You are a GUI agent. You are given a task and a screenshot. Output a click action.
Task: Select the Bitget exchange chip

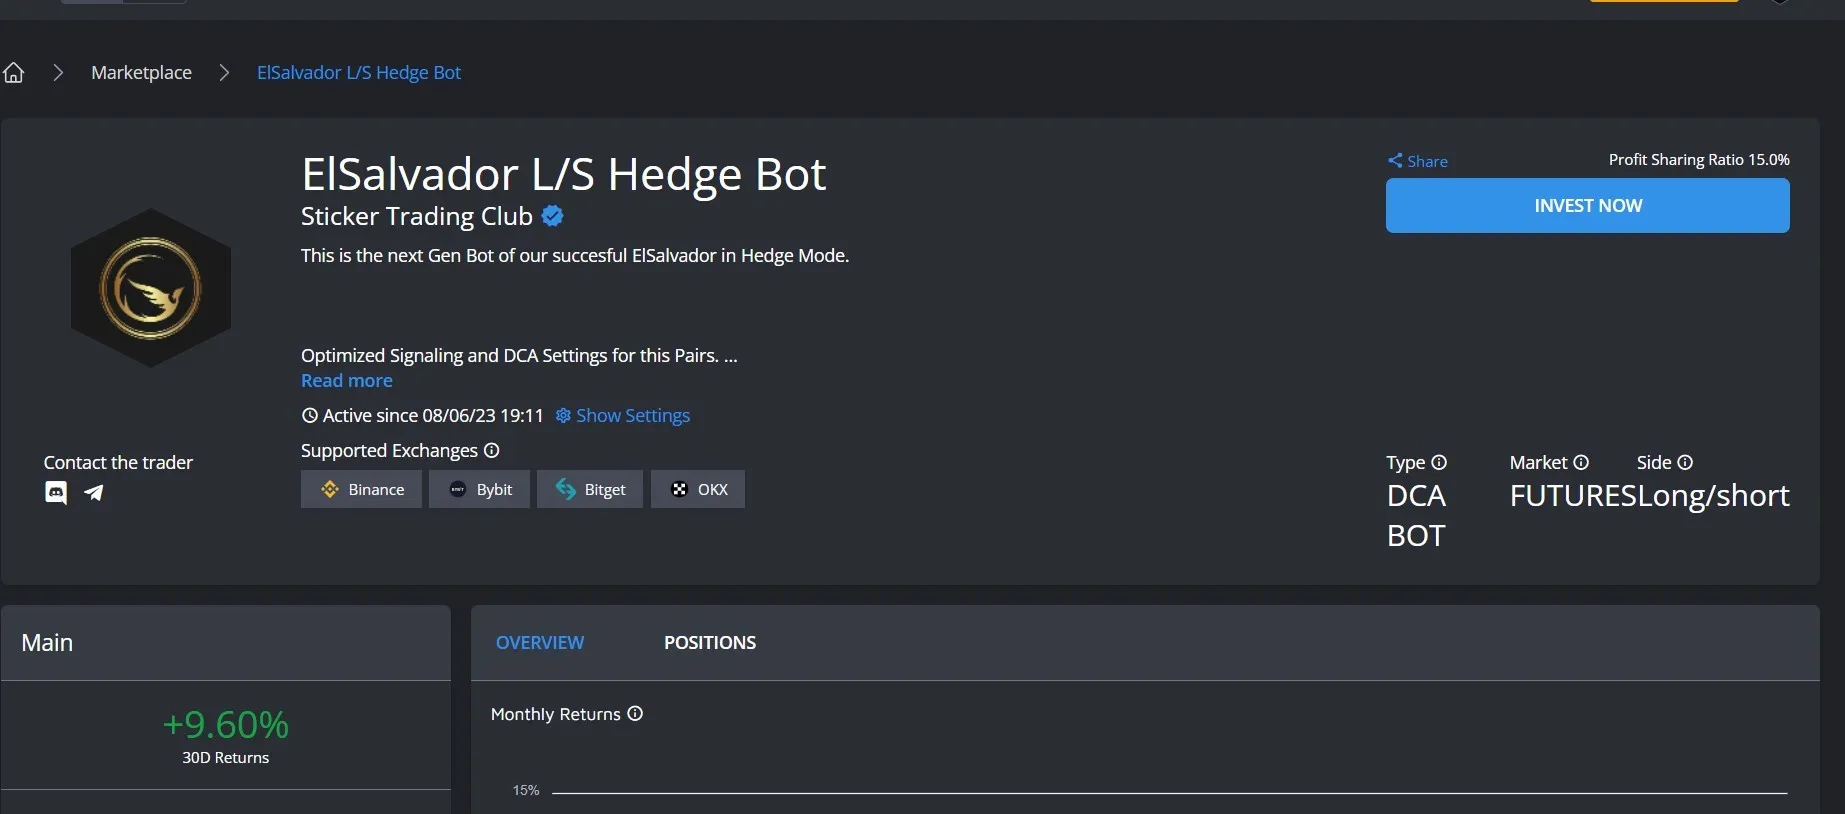click(x=590, y=489)
